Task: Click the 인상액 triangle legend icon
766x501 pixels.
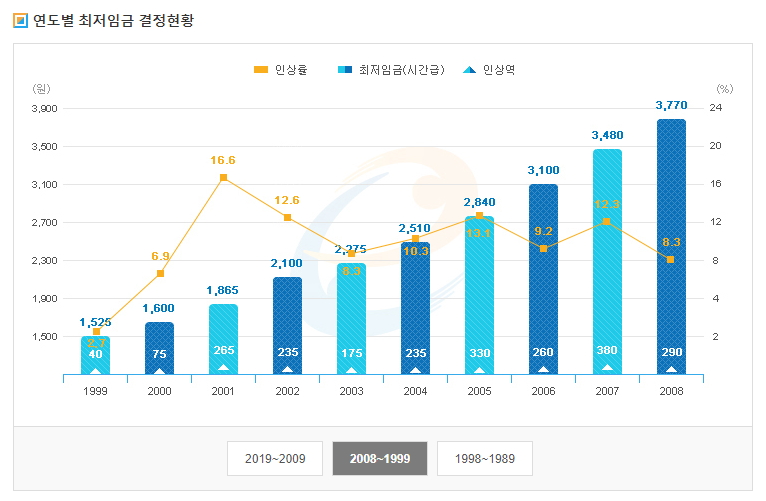Action: [x=469, y=70]
